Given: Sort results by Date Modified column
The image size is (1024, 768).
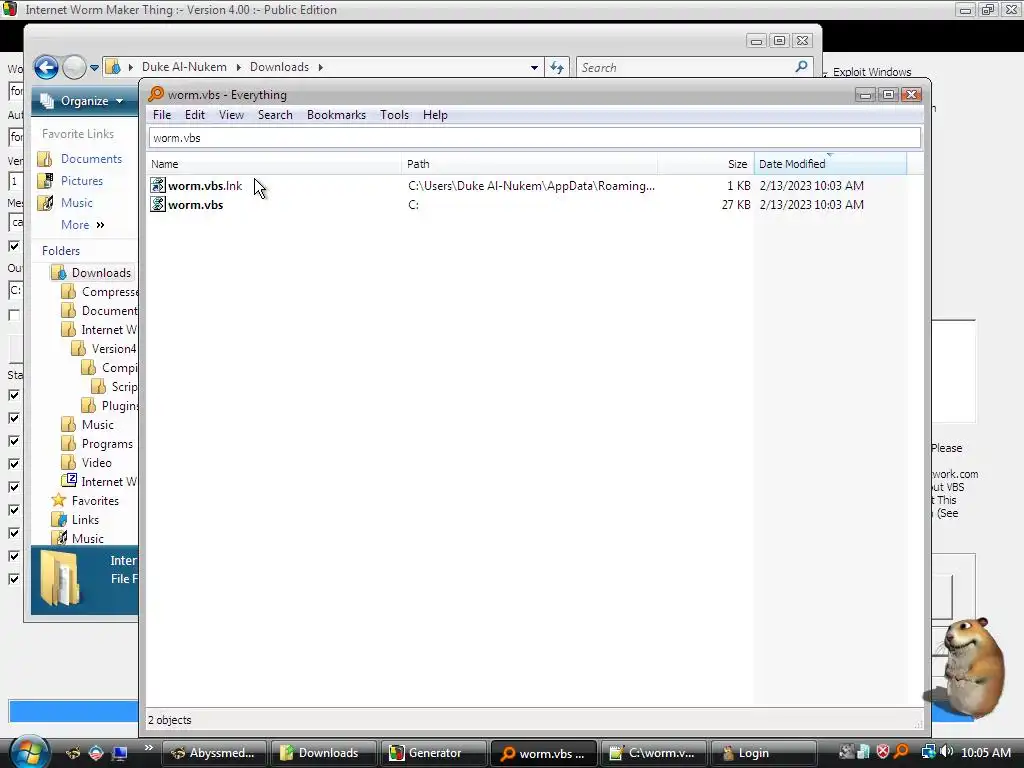Looking at the screenshot, I should [829, 164].
